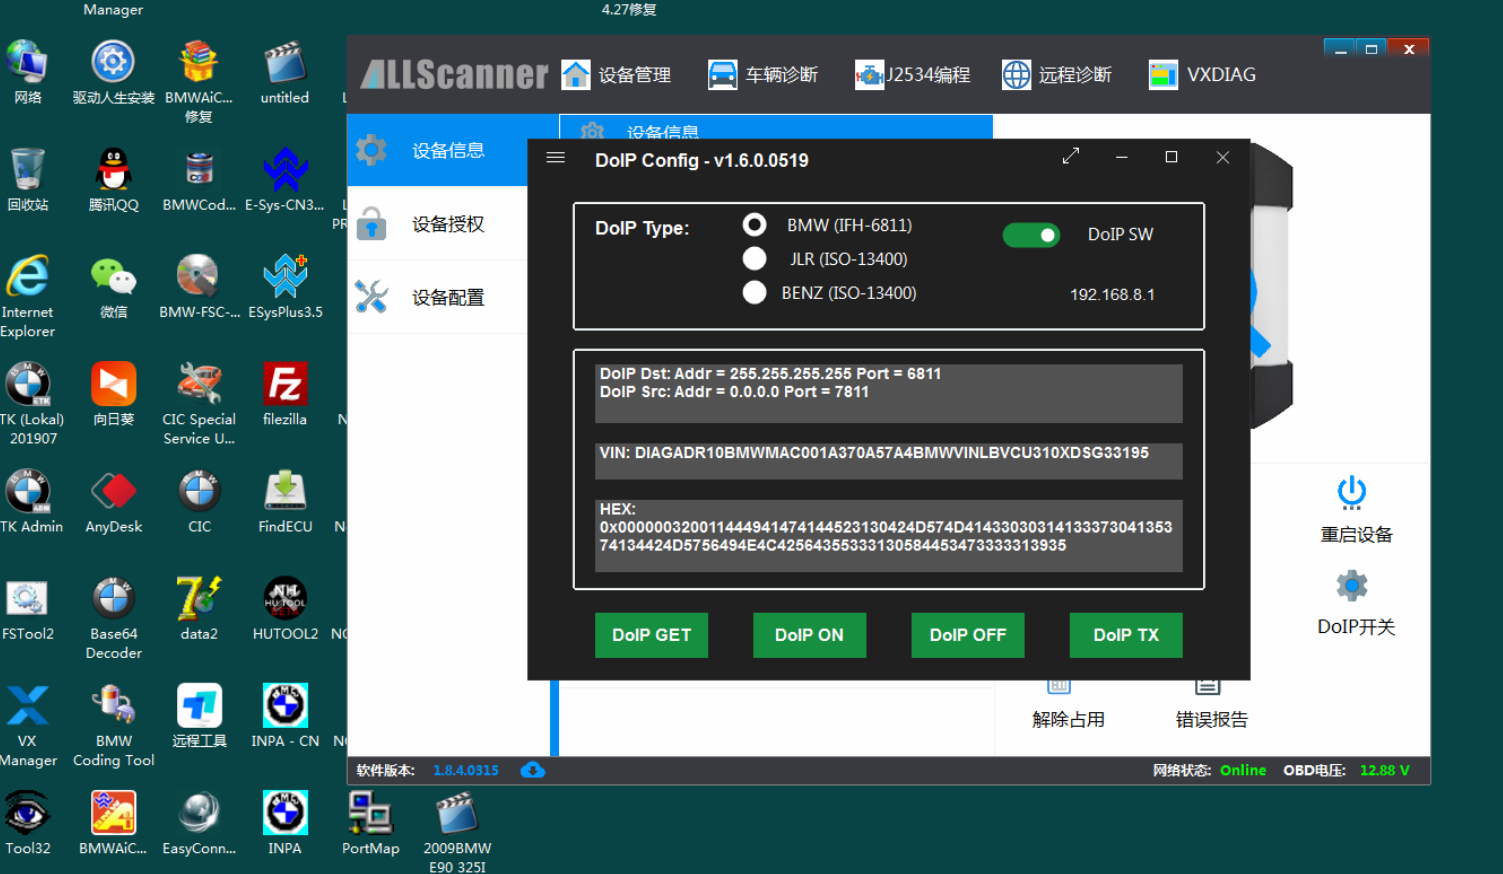The width and height of the screenshot is (1503, 874).
Task: Select BENZ (ISO-13400) DoIP type
Action: [x=755, y=293]
